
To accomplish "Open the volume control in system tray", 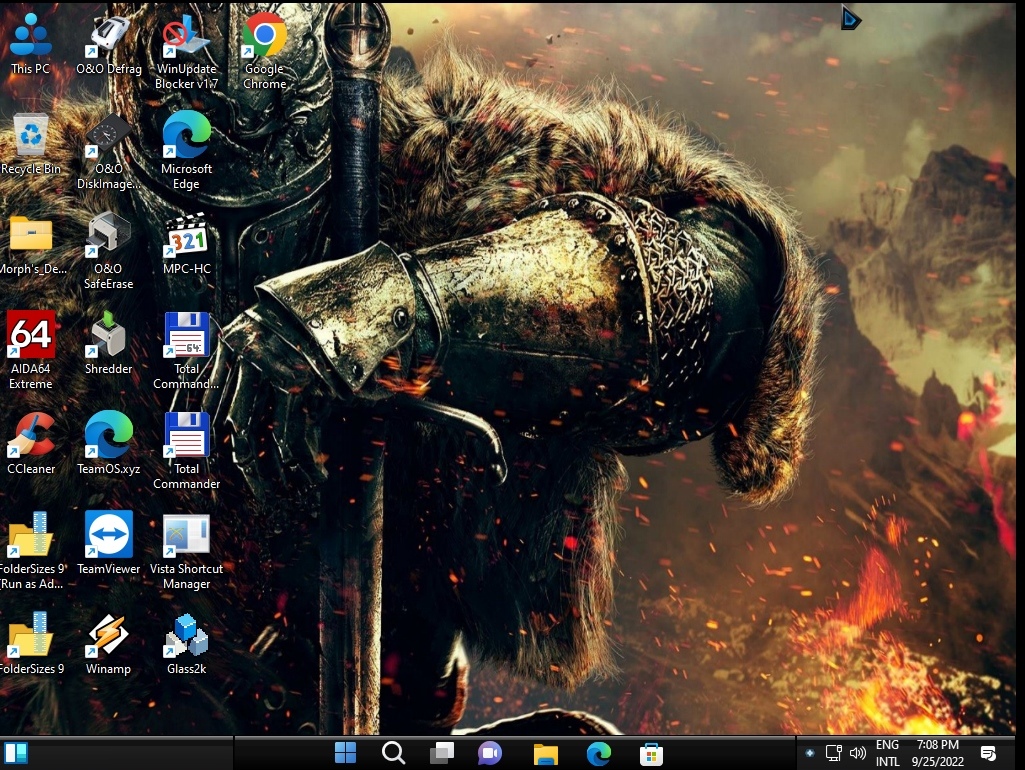I will coord(857,753).
